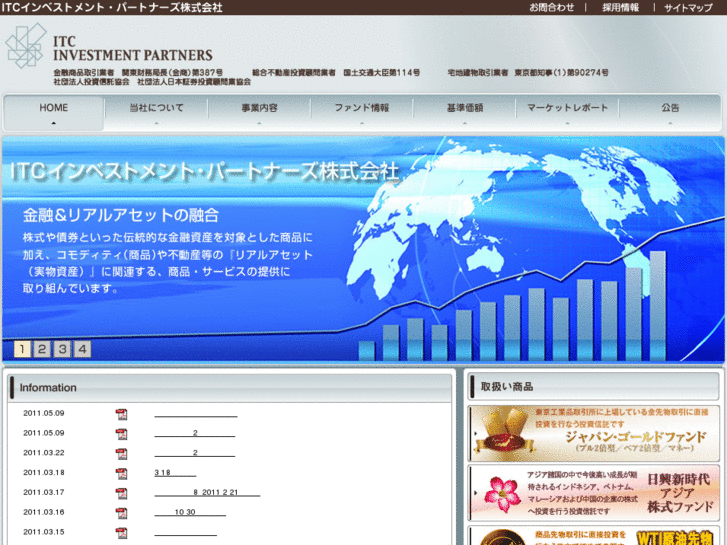Open the 公告 menu tab
The height and width of the screenshot is (545, 727).
pos(670,113)
